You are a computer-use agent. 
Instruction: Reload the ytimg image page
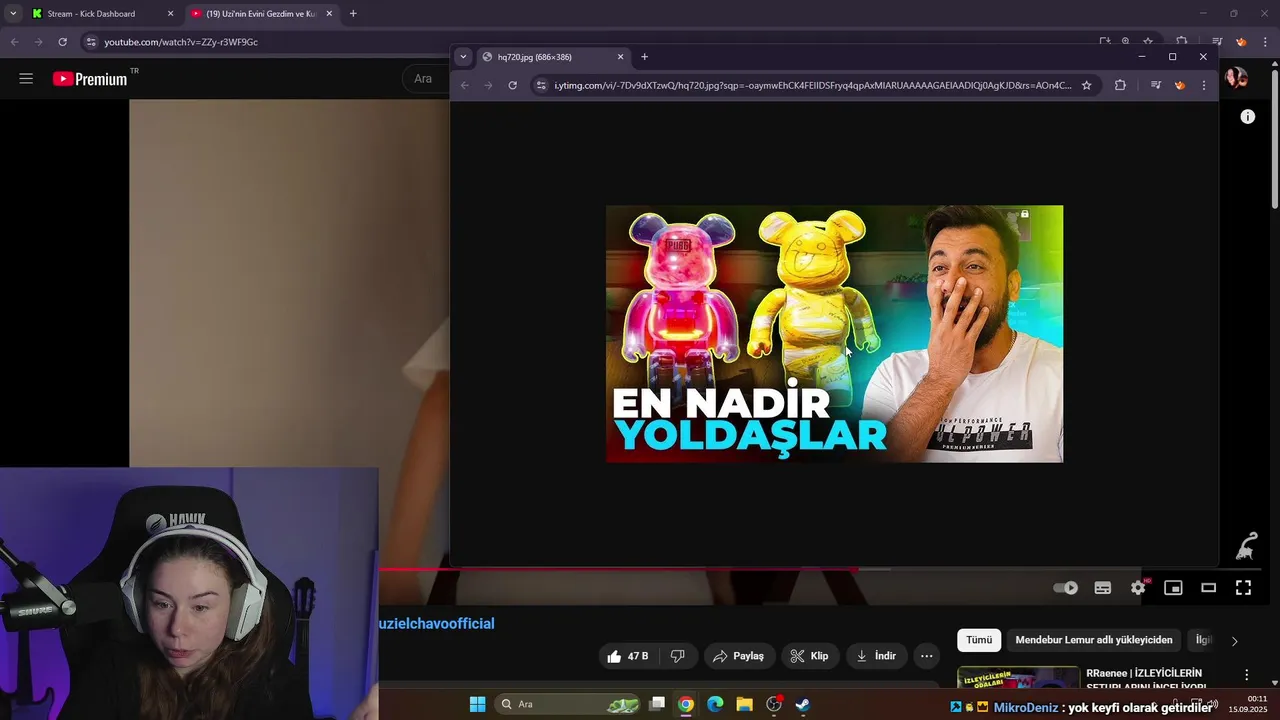pyautogui.click(x=512, y=85)
